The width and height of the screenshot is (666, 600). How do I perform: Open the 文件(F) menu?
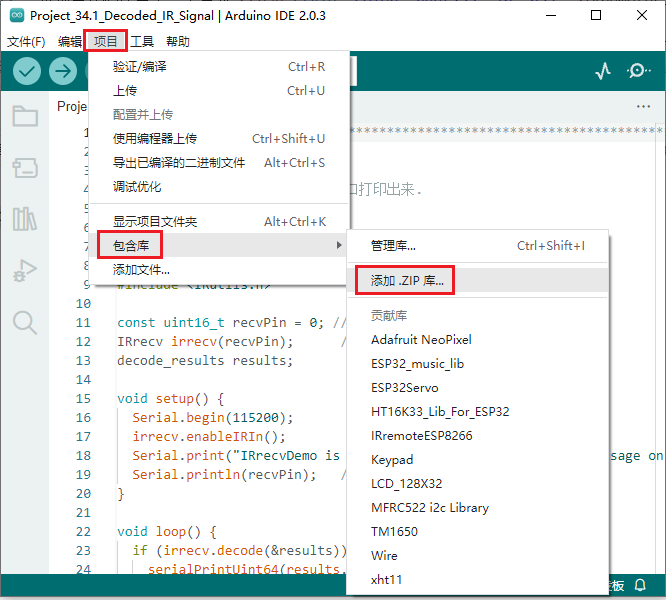26,41
